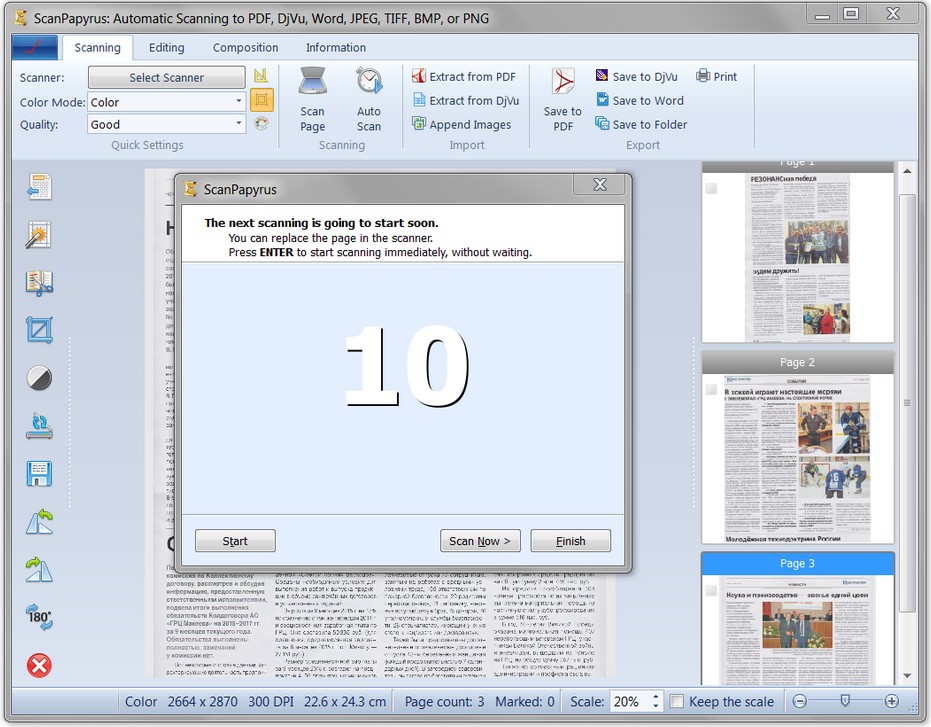
Task: Click the red delete page icon
Action: point(39,665)
